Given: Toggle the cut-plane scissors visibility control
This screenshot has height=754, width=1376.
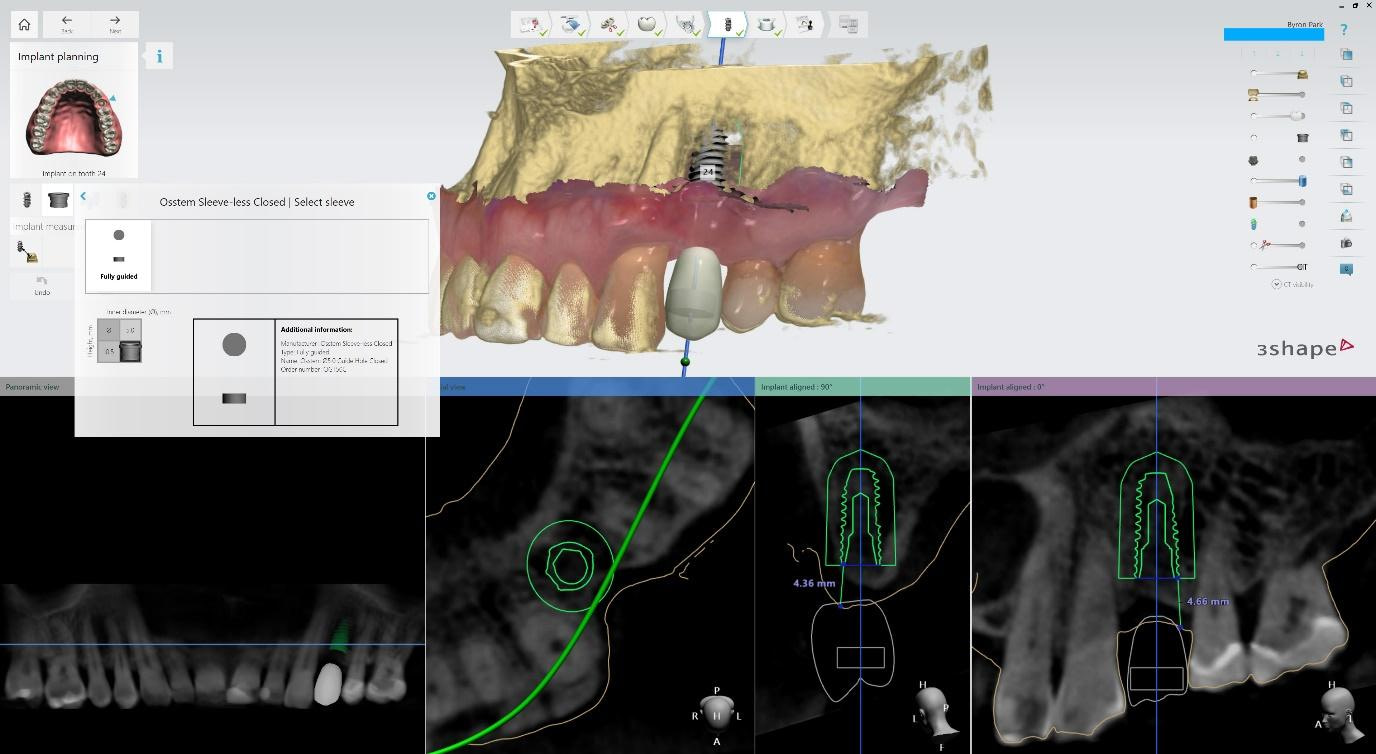Looking at the screenshot, I should coord(1254,243).
